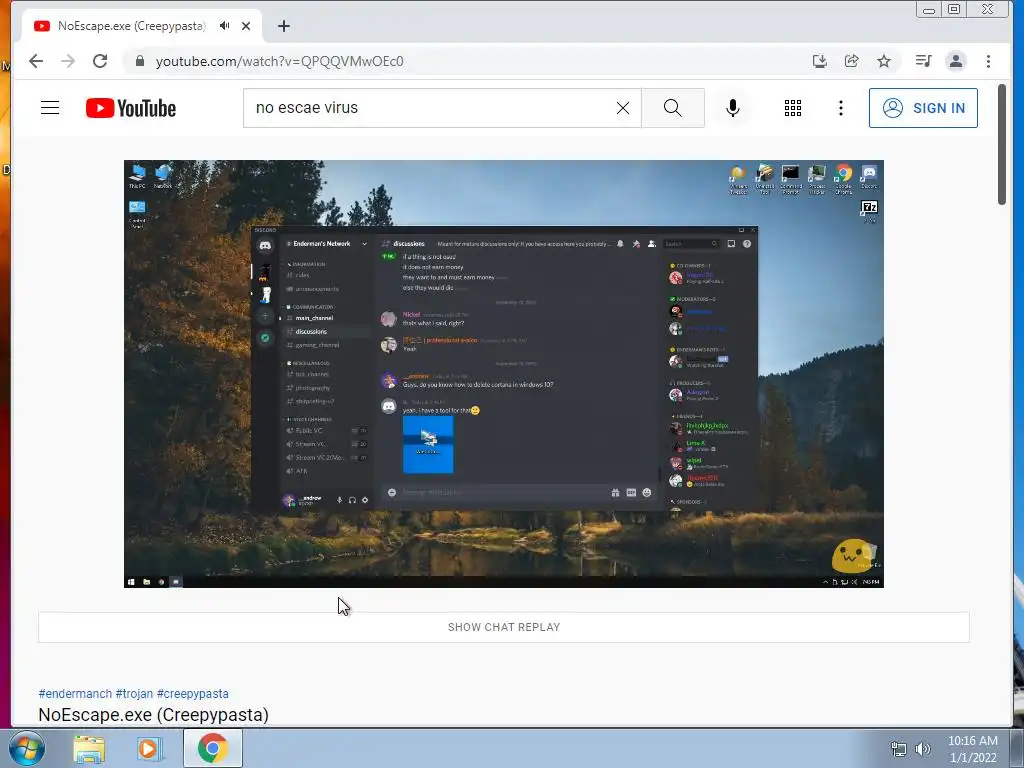The width and height of the screenshot is (1024, 768).
Task: Click the address bar padlock icon
Action: (139, 61)
